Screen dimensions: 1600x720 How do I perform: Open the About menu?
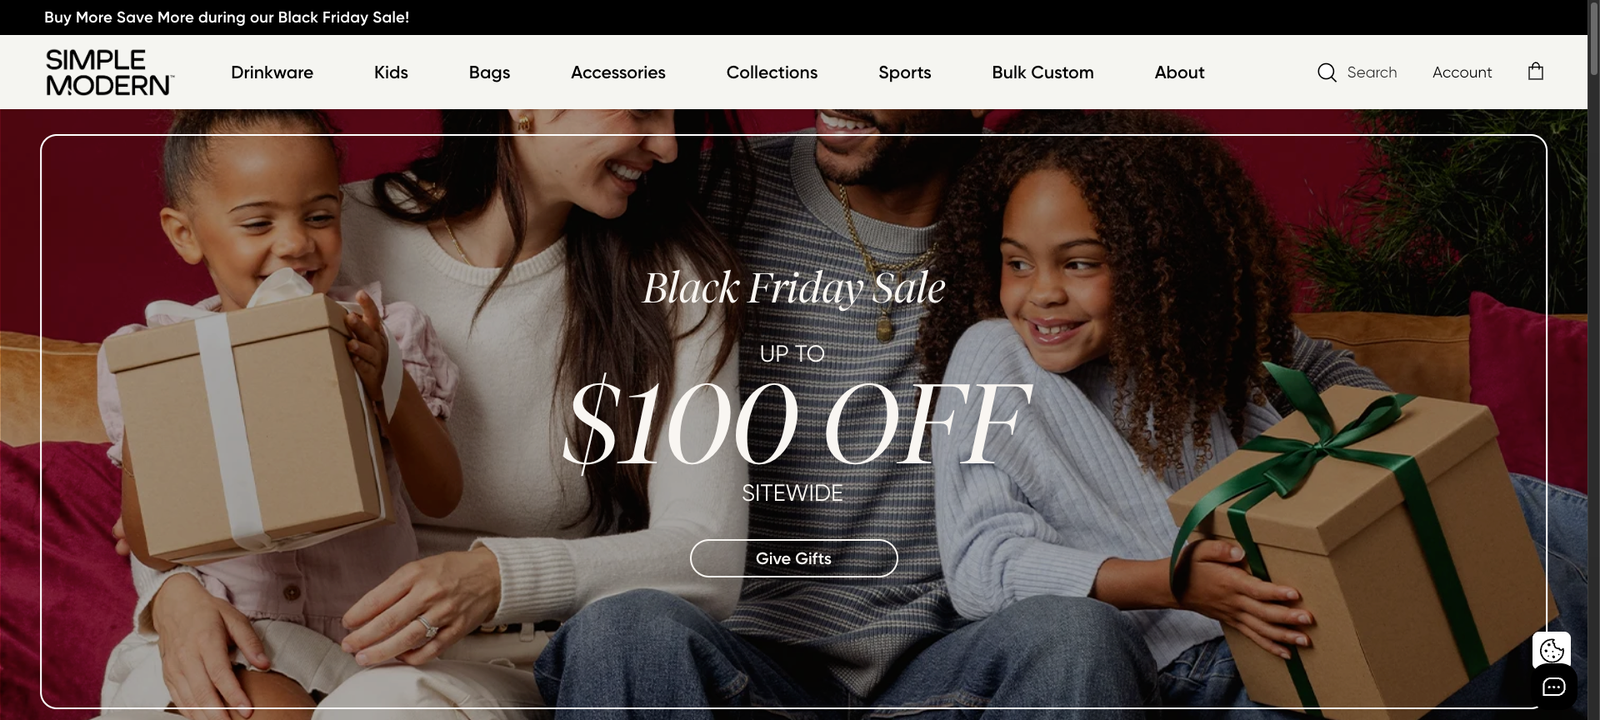click(1179, 72)
